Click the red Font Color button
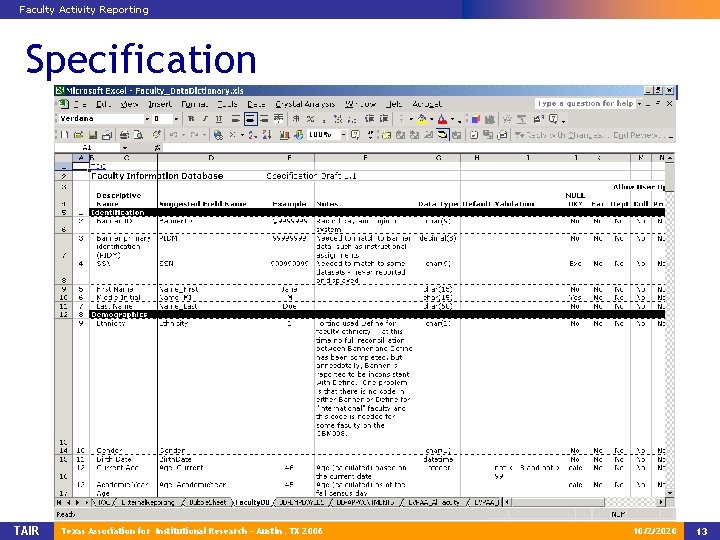The image size is (720, 540). [442, 119]
